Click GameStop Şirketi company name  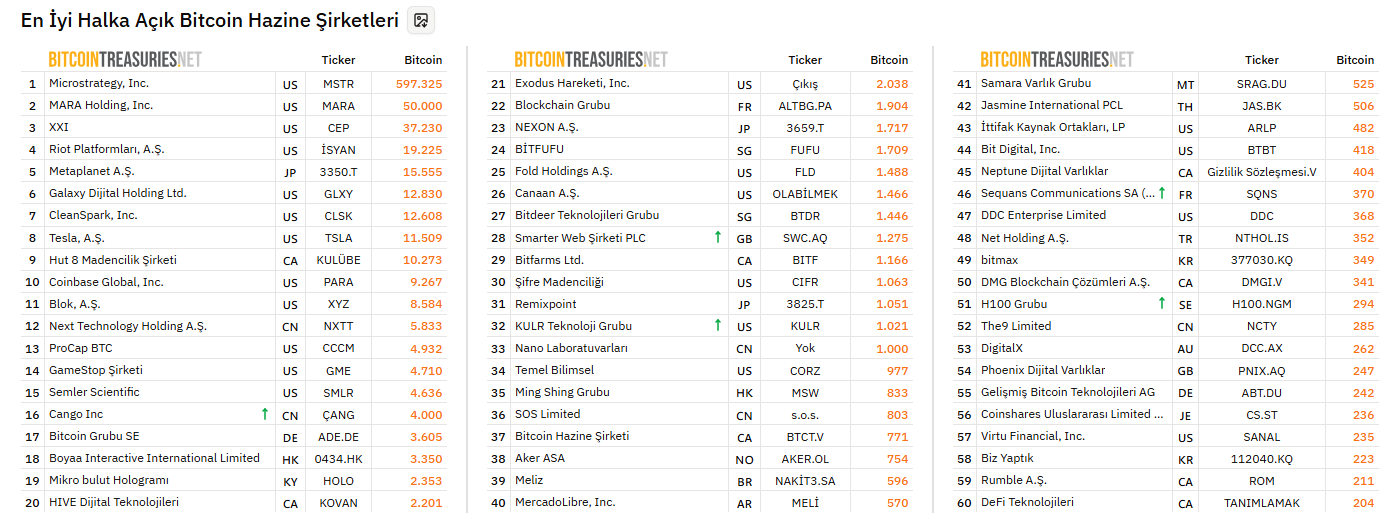(96, 370)
